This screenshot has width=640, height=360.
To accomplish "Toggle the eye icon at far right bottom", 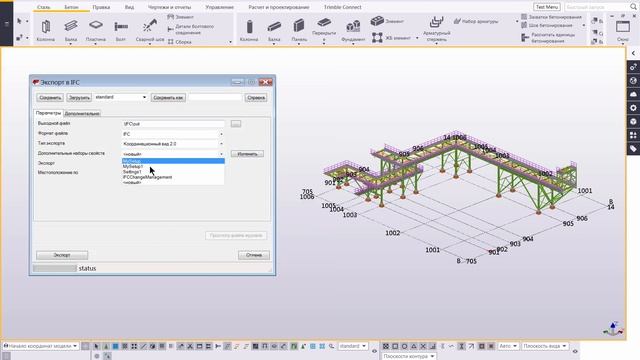I will pyautogui.click(x=575, y=351).
